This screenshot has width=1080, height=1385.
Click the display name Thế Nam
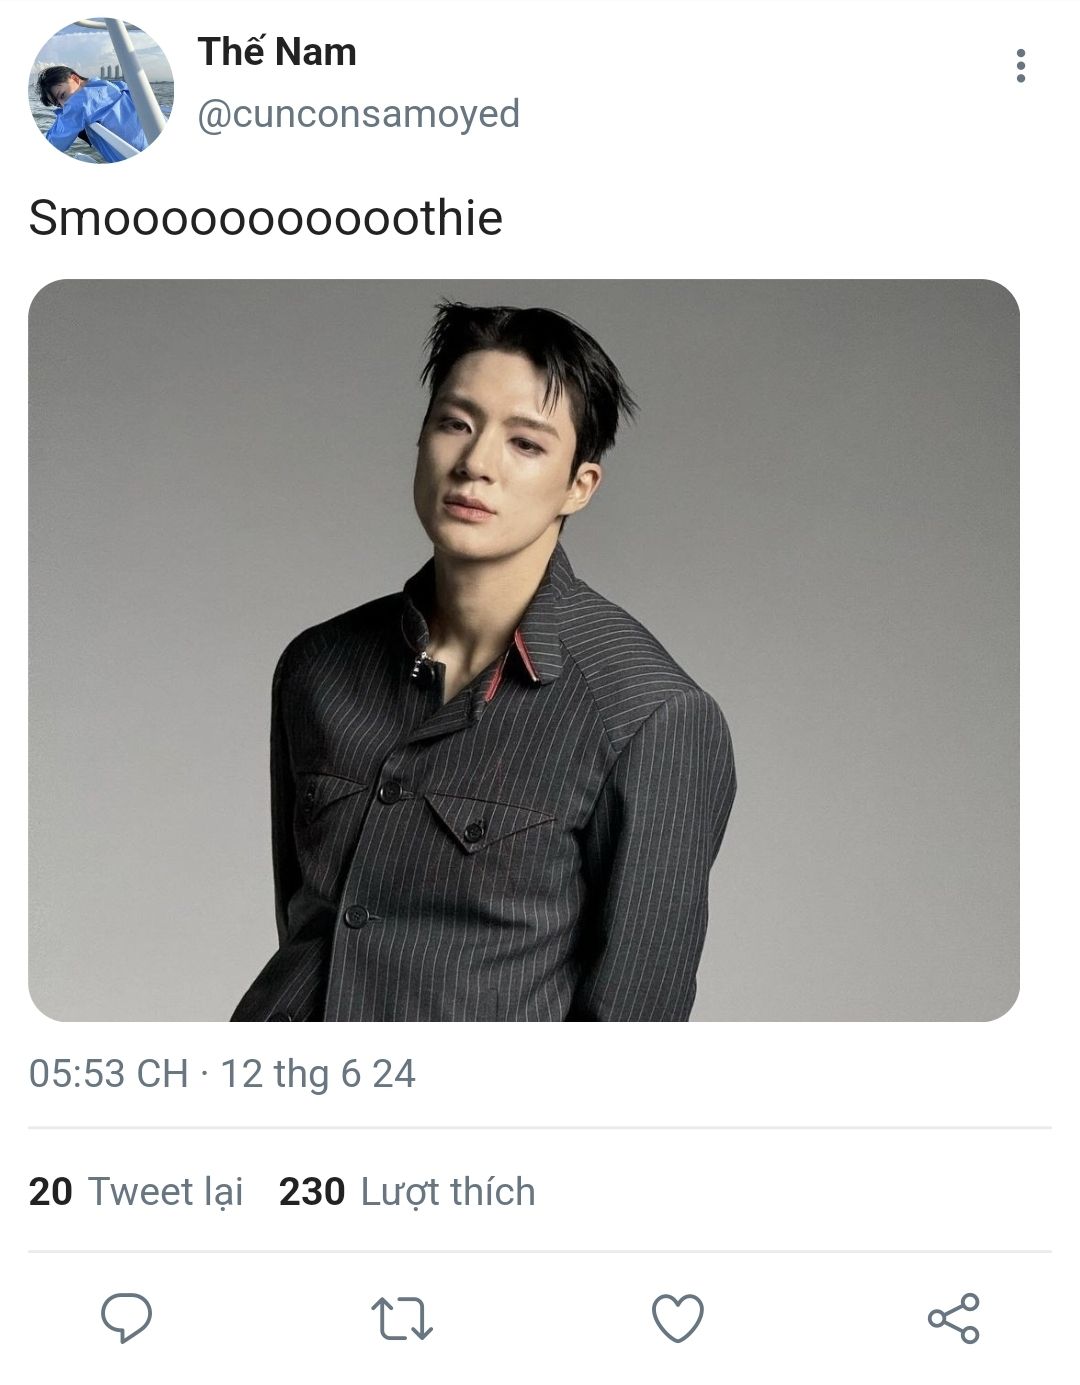[277, 52]
